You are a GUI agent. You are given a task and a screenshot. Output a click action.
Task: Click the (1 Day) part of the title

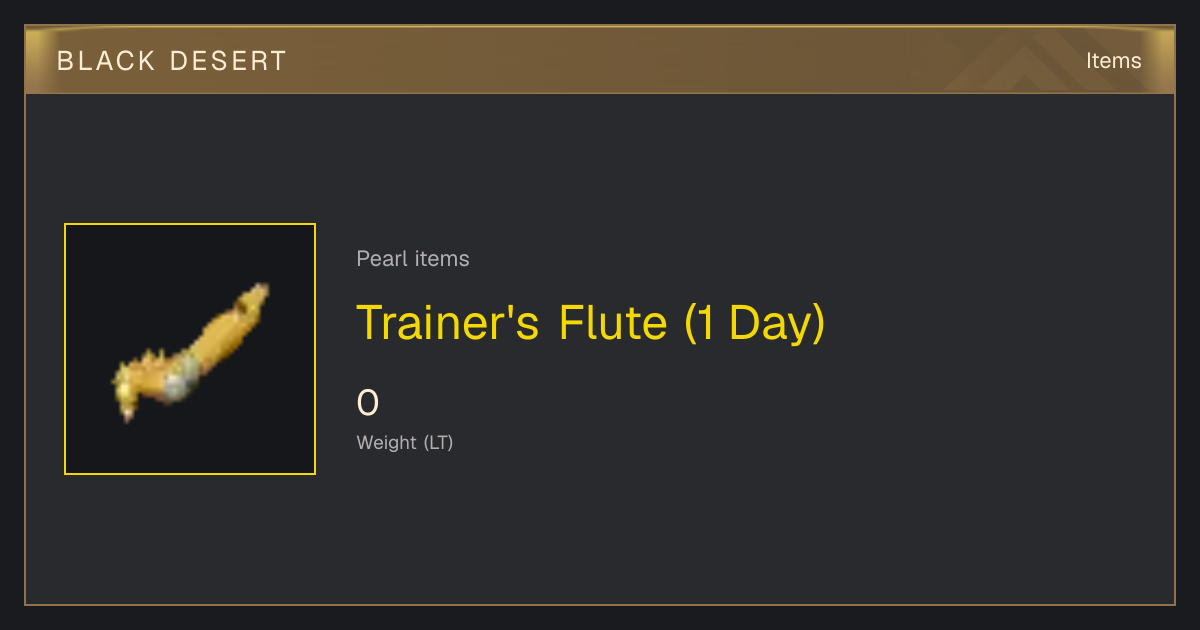pos(755,323)
